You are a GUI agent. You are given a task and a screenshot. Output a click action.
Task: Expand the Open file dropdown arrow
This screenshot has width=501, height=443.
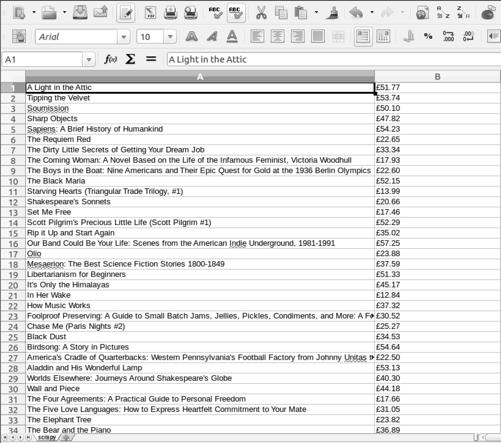pos(64,13)
